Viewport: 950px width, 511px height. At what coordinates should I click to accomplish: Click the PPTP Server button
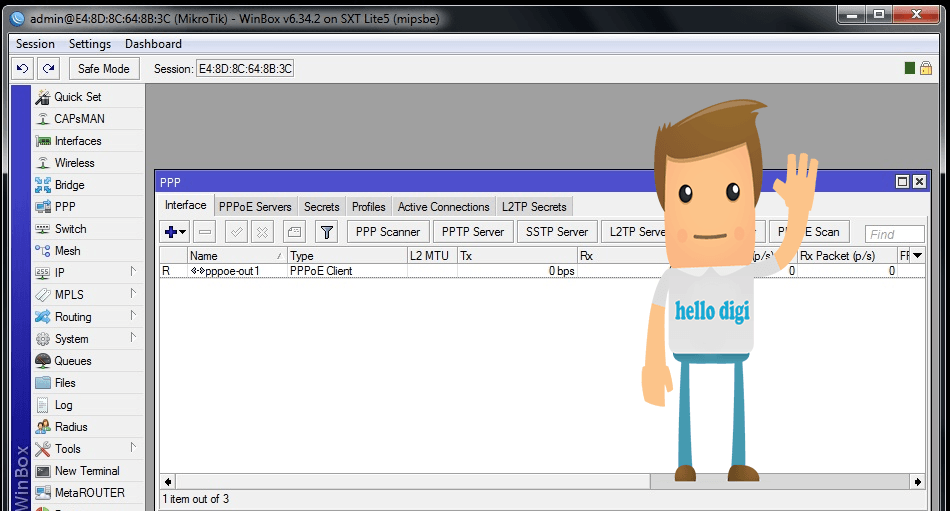(473, 232)
